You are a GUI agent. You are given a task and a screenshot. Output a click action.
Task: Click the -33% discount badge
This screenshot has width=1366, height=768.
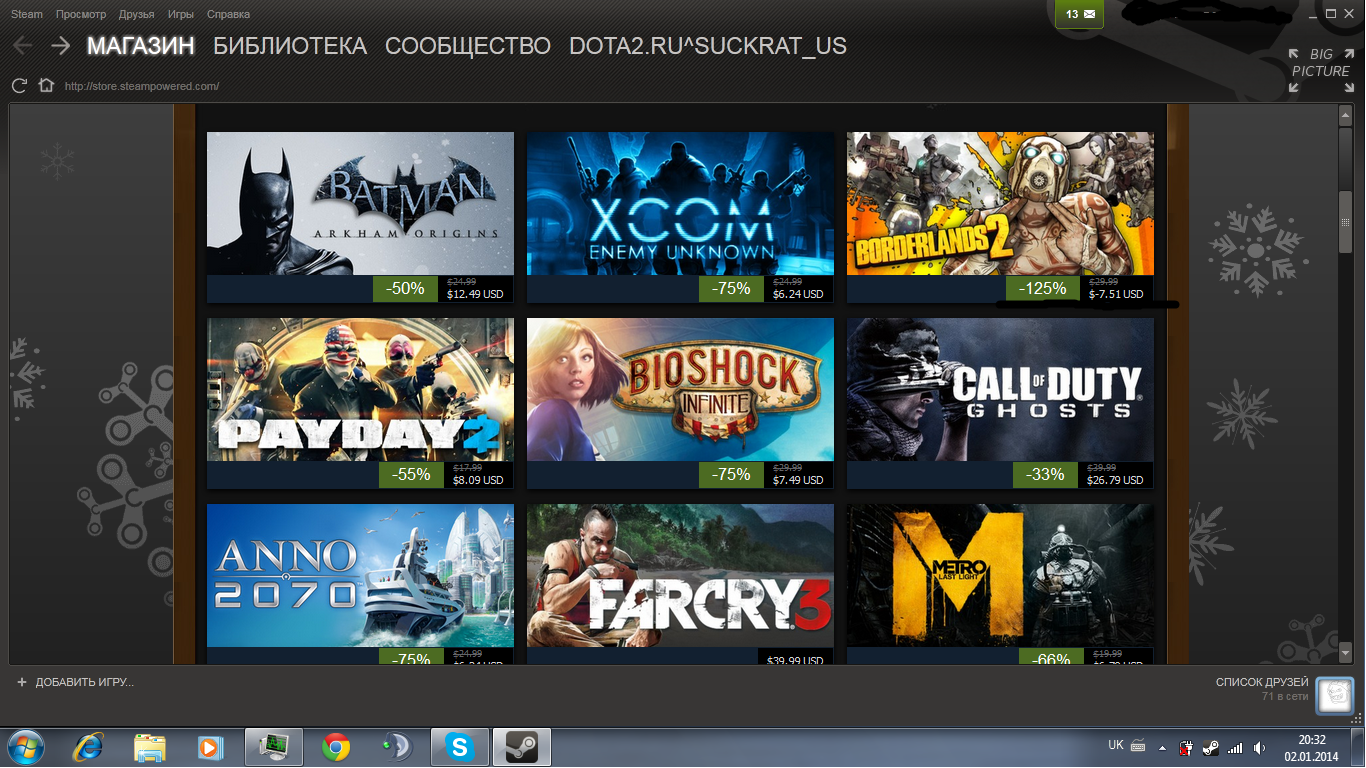1046,475
